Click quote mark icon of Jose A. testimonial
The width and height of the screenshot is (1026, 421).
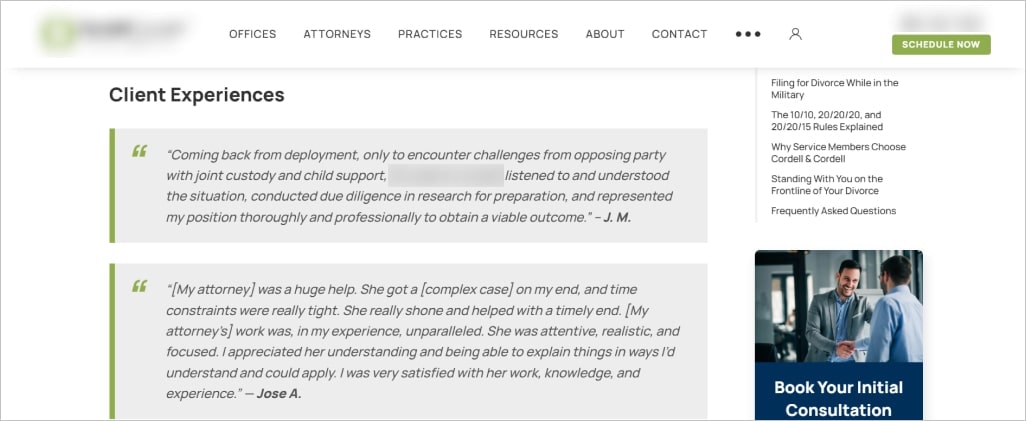[x=139, y=286]
